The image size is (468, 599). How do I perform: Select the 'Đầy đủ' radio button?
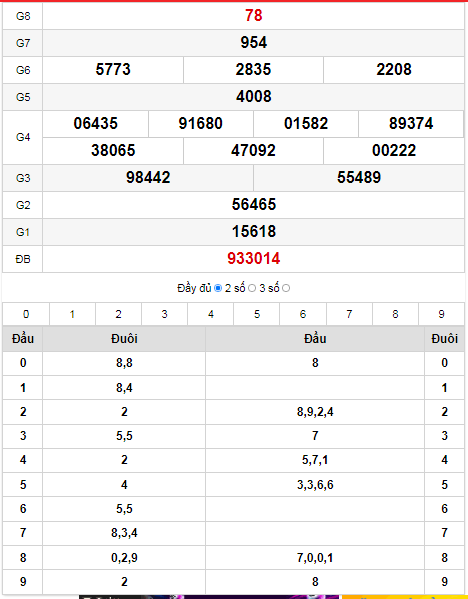coord(218,288)
